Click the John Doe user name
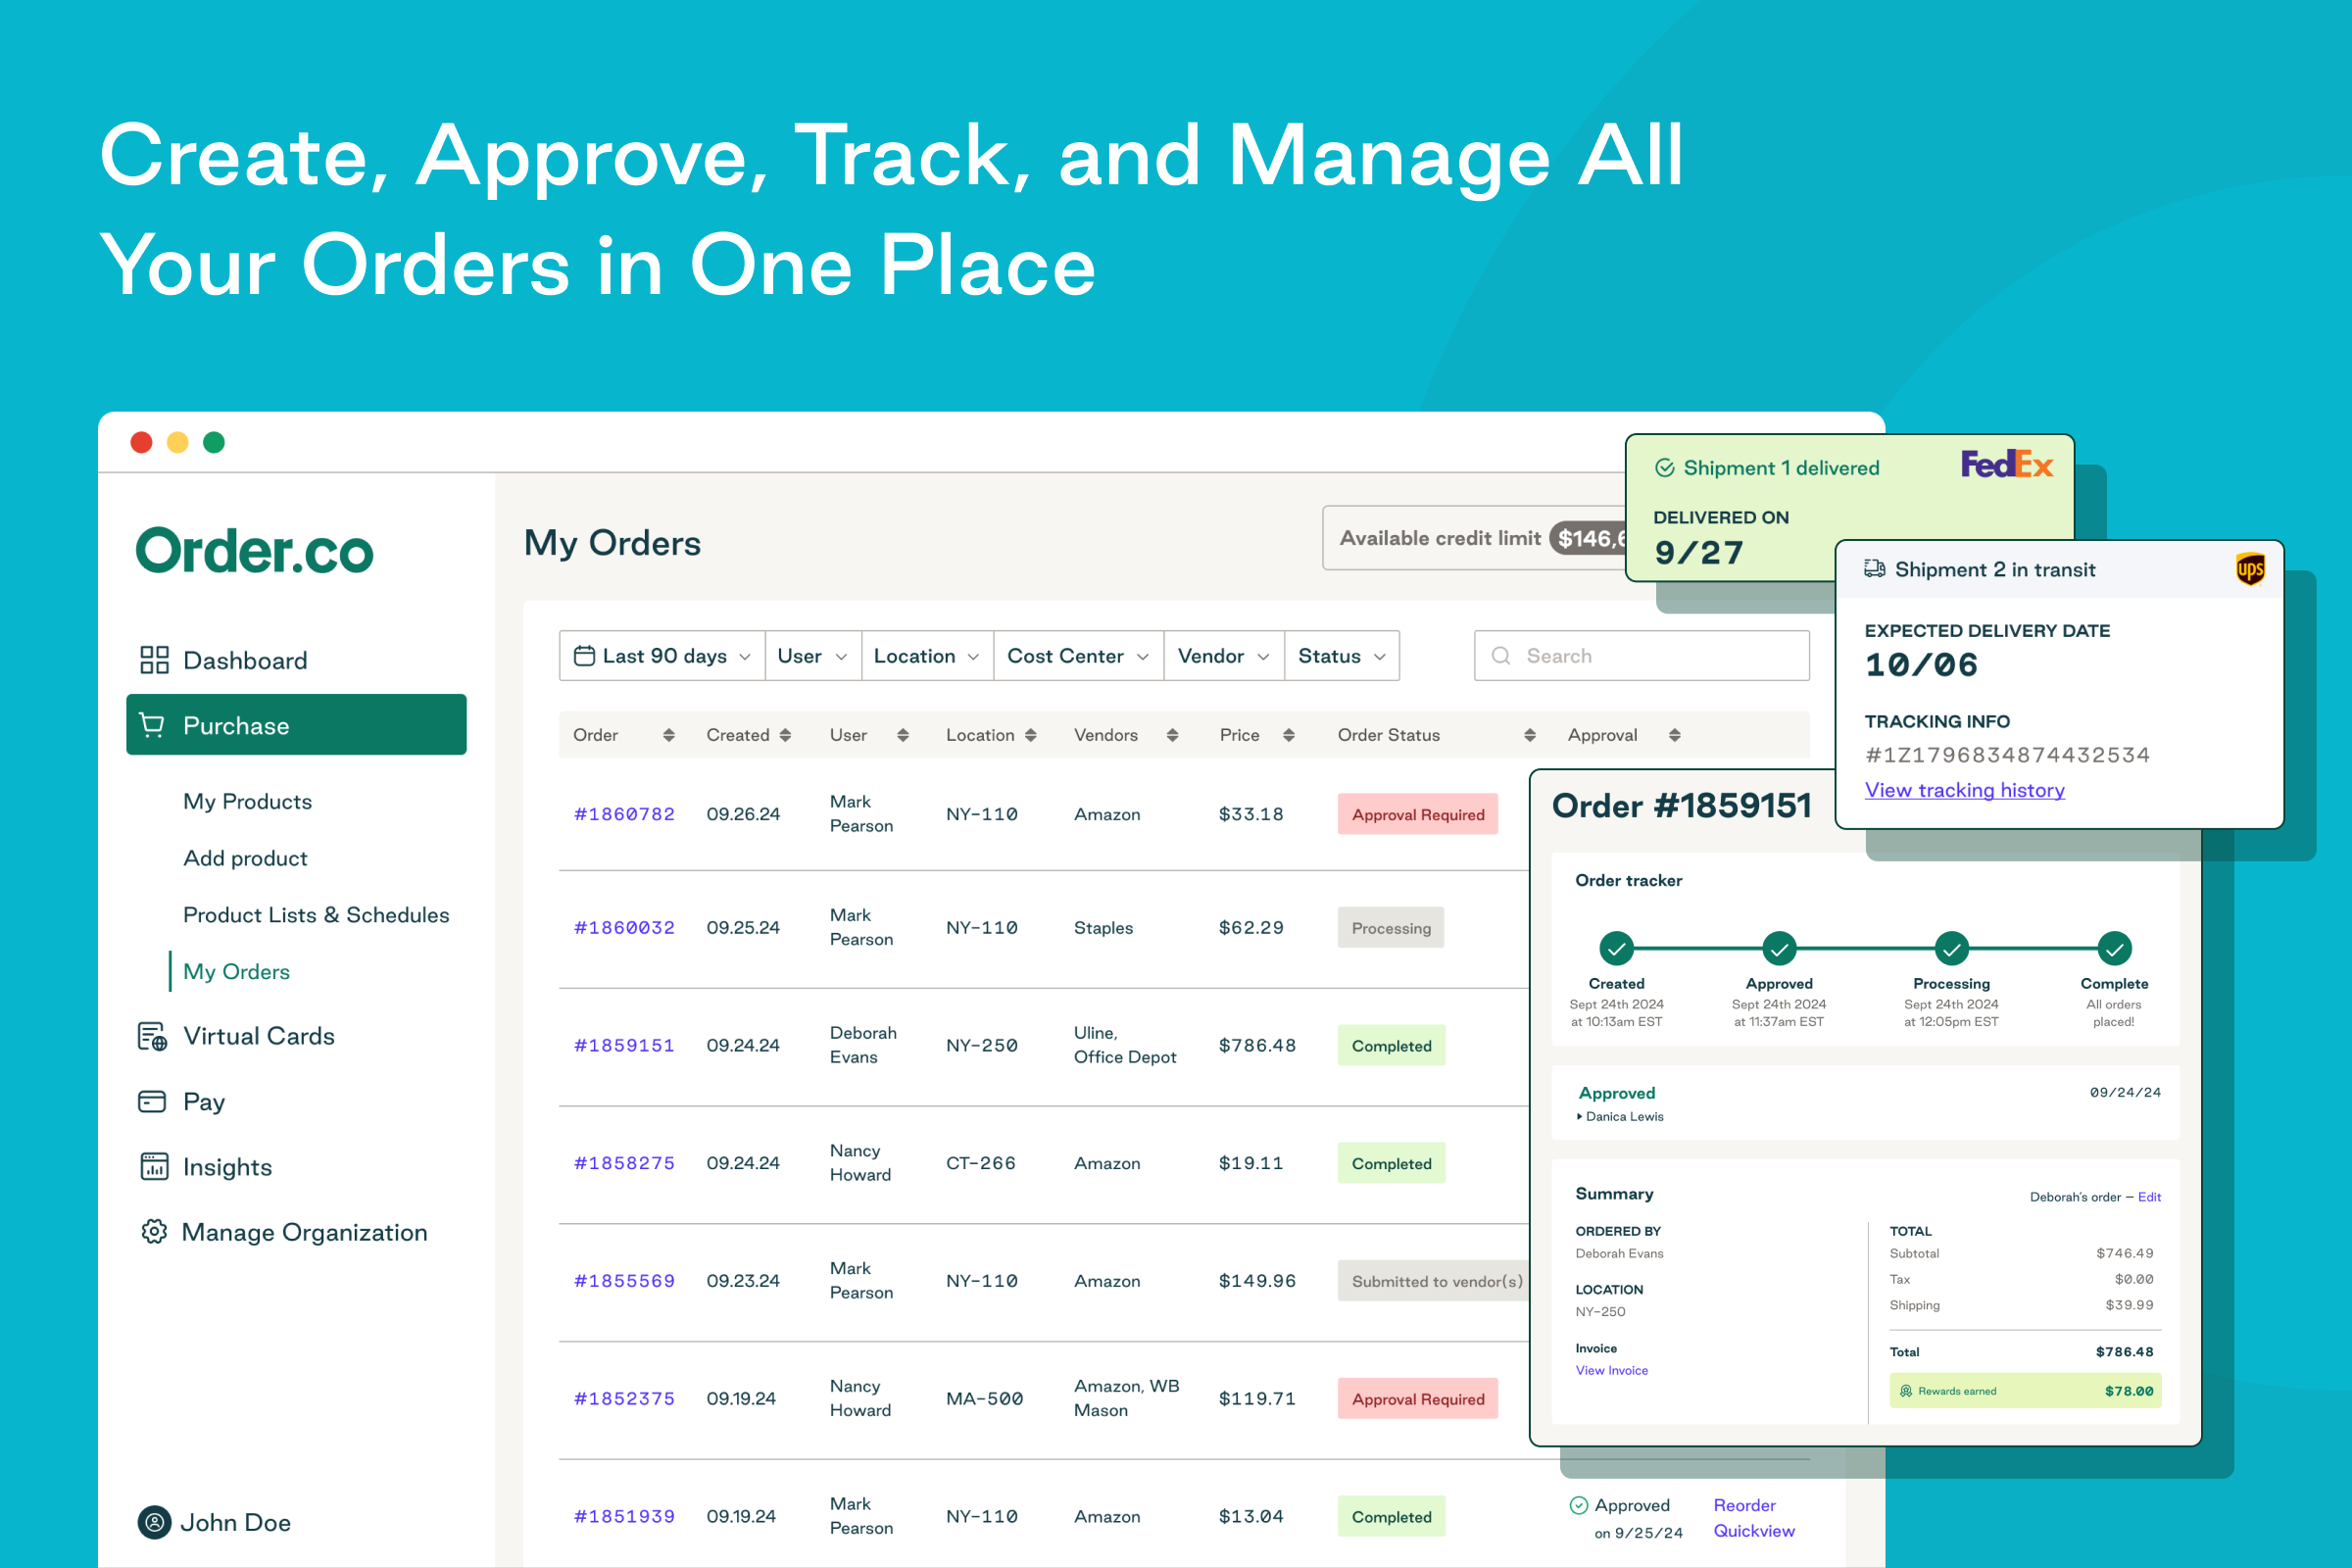The width and height of the screenshot is (2352, 1568). coord(235,1522)
